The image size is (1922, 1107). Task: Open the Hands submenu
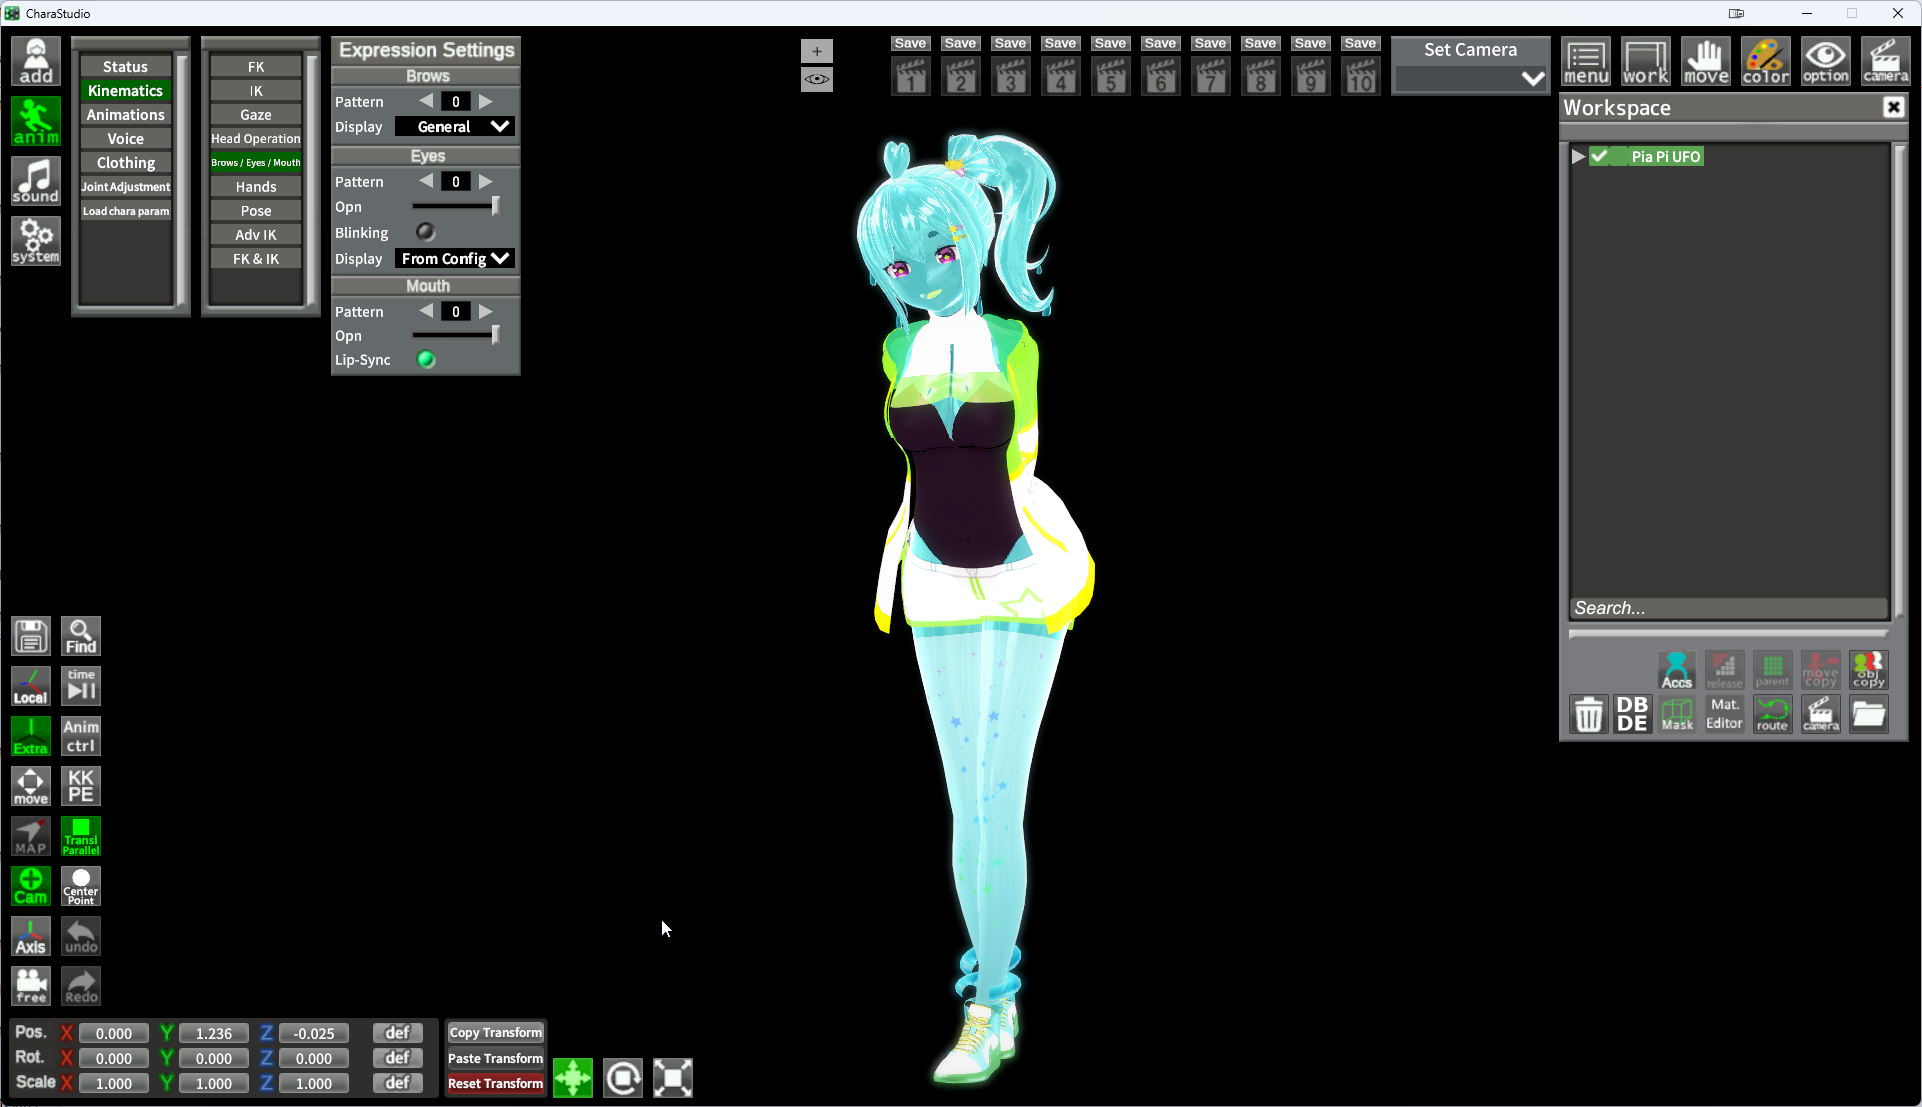[x=256, y=187]
